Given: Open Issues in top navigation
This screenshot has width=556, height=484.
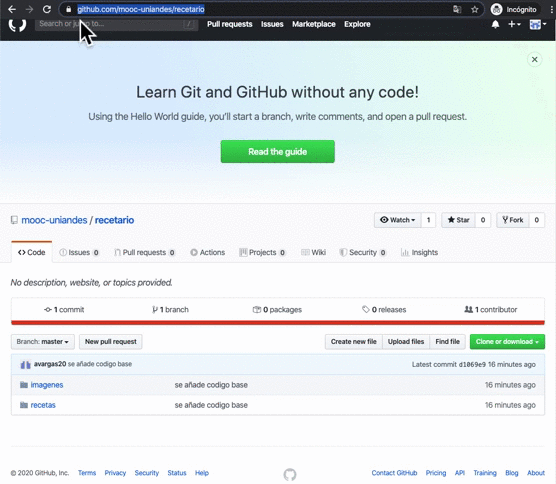Looking at the screenshot, I should [x=272, y=24].
